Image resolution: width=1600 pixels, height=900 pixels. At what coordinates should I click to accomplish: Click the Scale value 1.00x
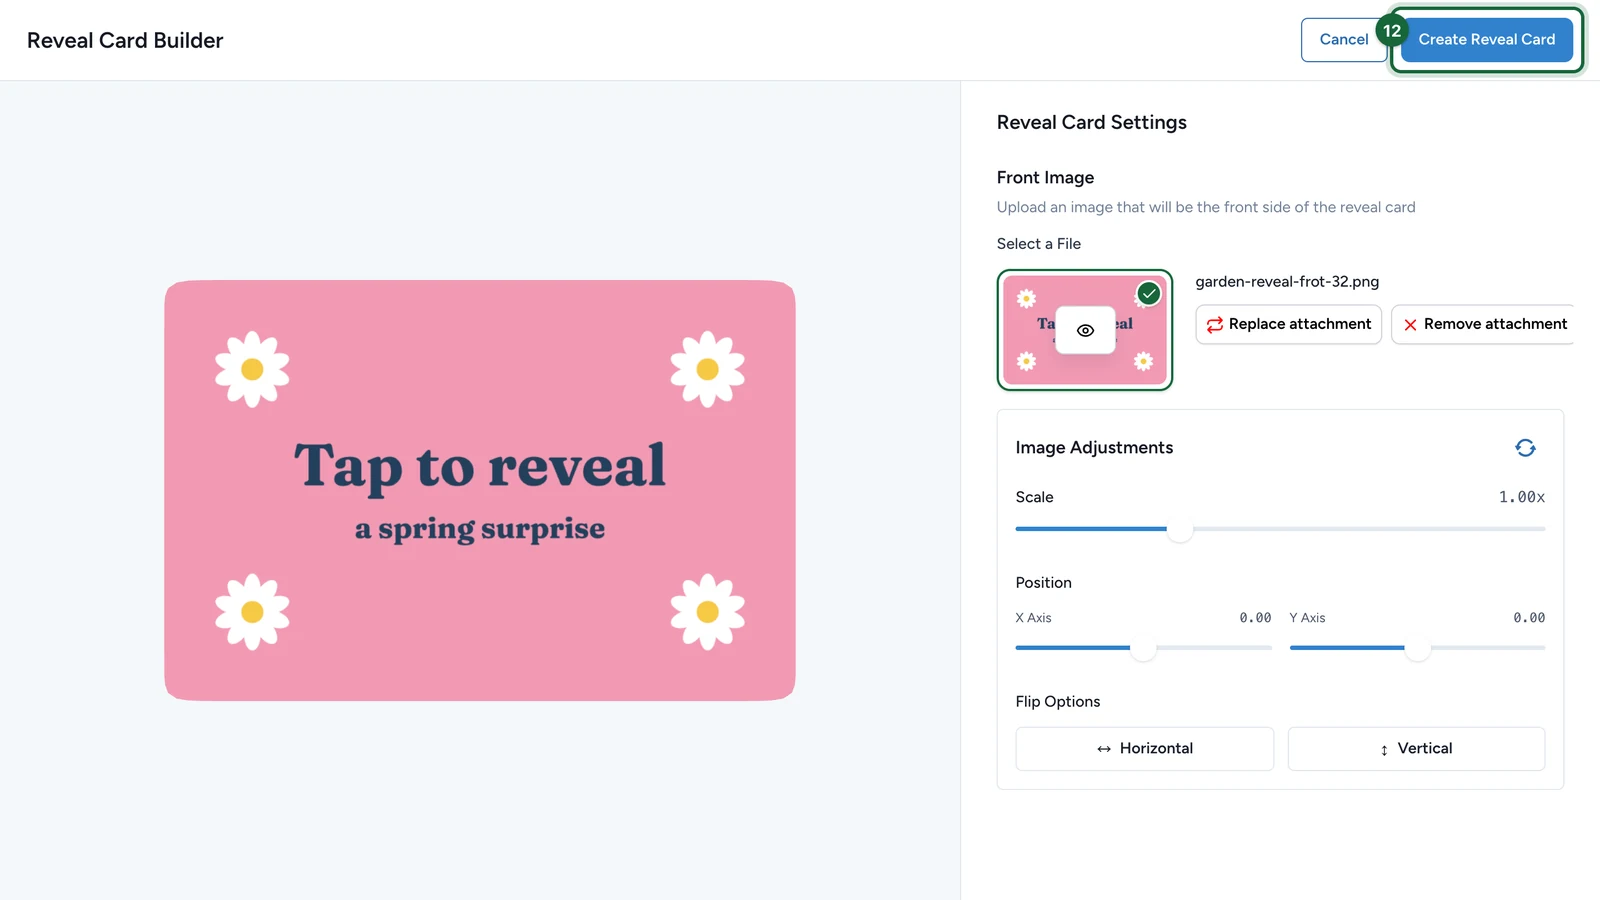pyautogui.click(x=1521, y=497)
